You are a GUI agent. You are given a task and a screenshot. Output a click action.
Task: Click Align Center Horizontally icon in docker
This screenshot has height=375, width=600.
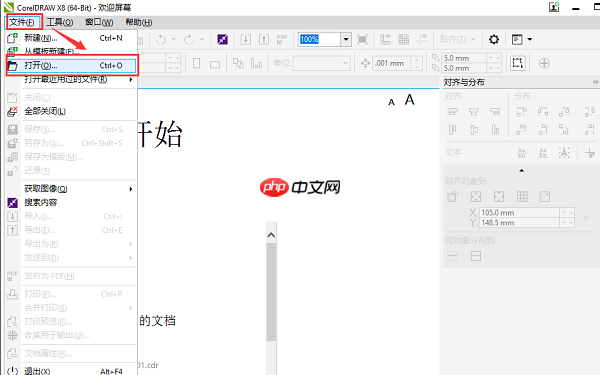[x=474, y=112]
